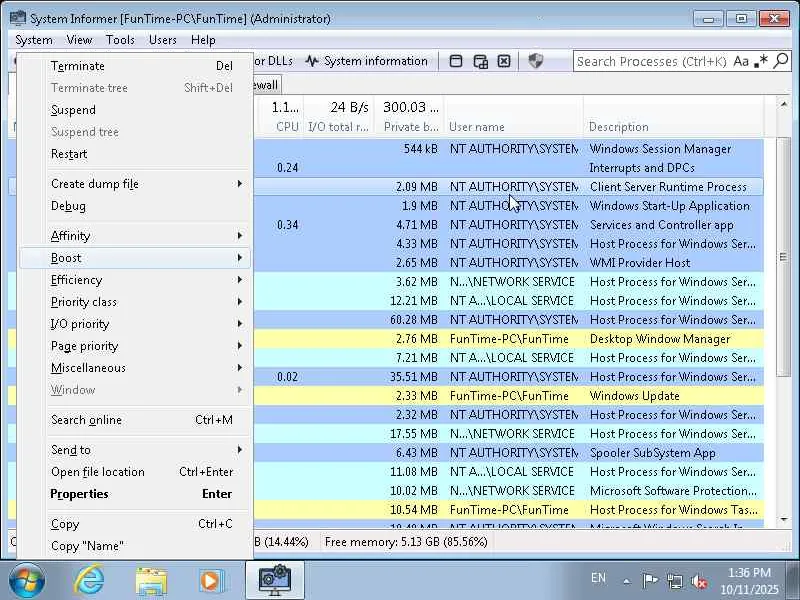Click the search magnifier icon
The image size is (800, 600).
click(781, 61)
